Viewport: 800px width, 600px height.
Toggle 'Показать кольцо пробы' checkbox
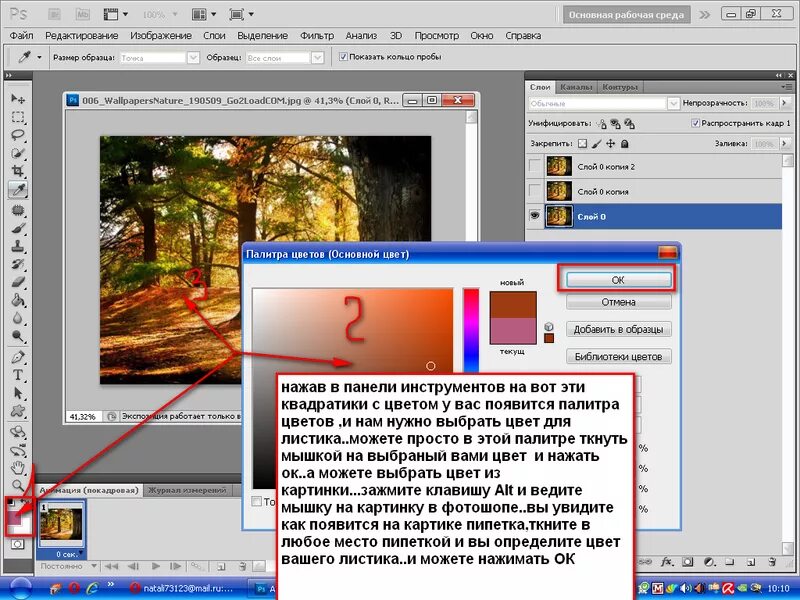point(343,57)
